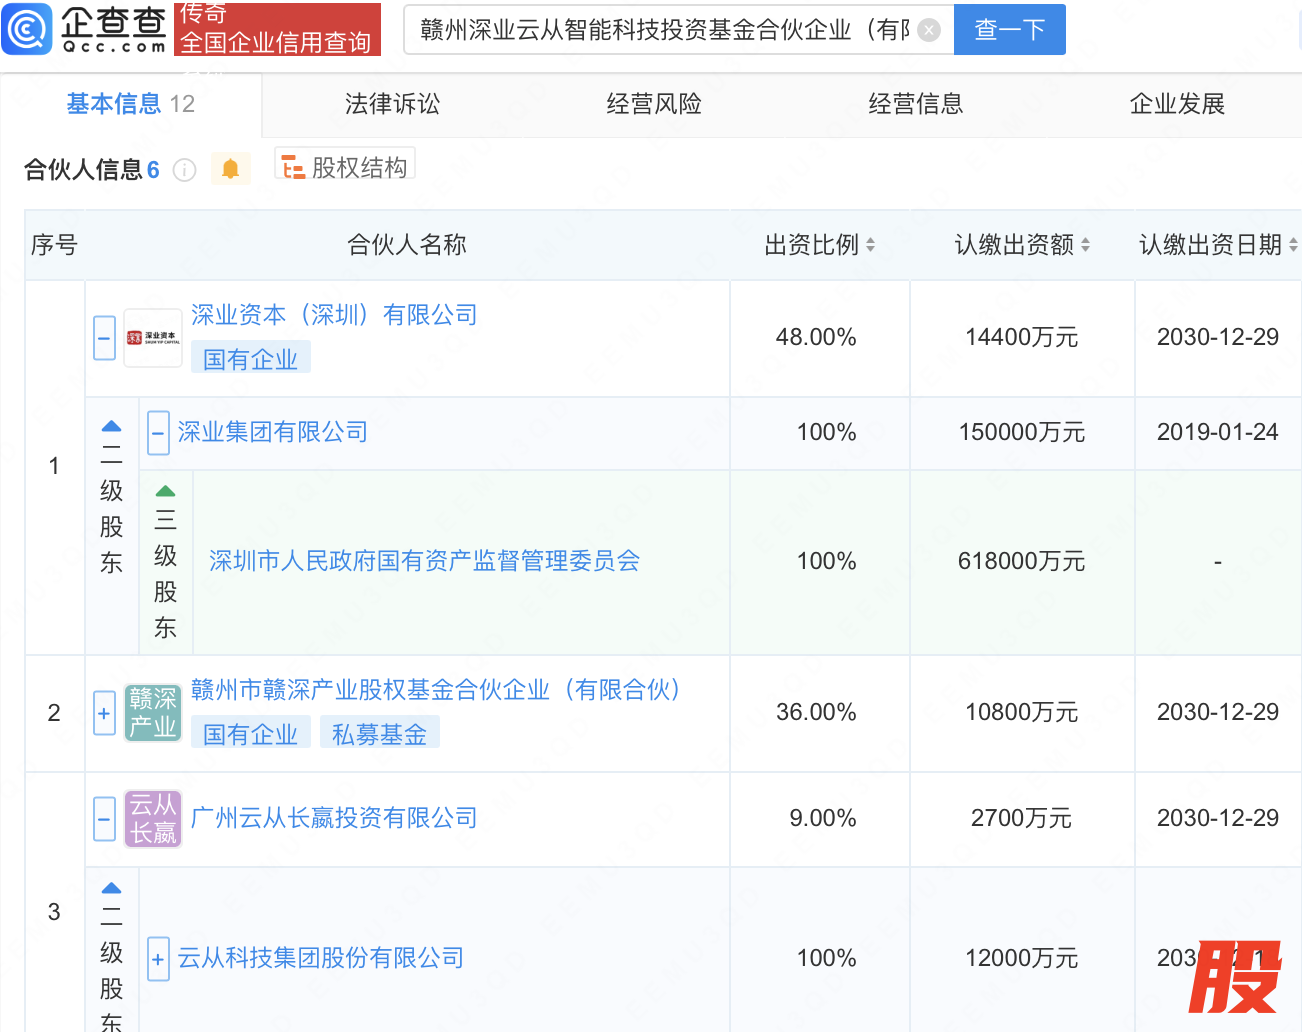Click the 云从长赢 logo icon

coord(153,819)
